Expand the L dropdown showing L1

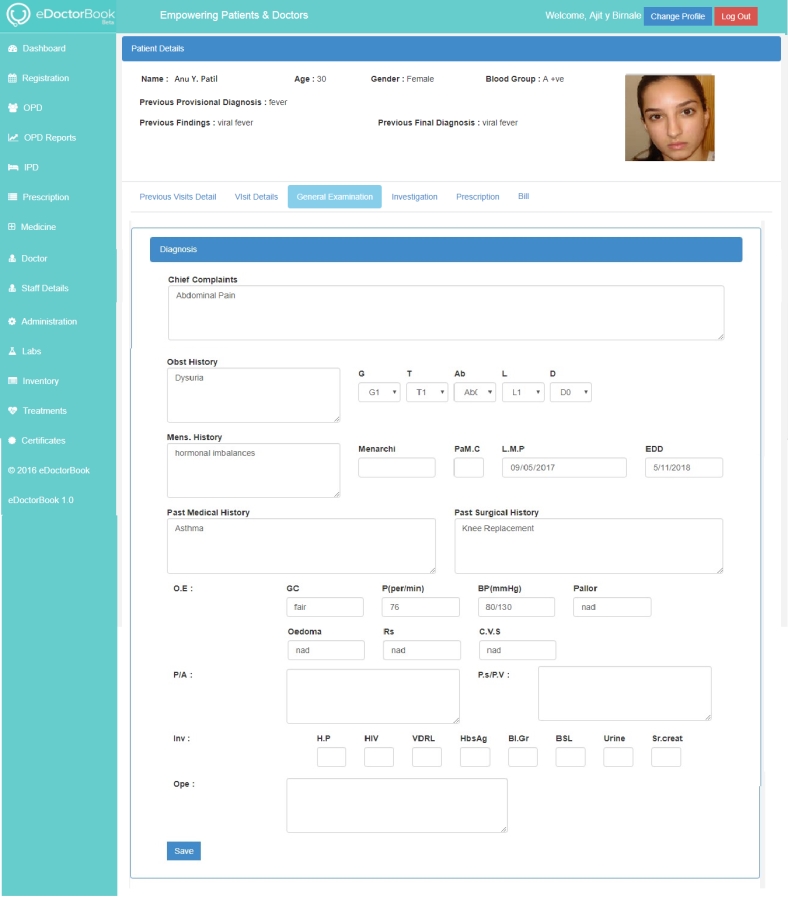click(x=523, y=393)
